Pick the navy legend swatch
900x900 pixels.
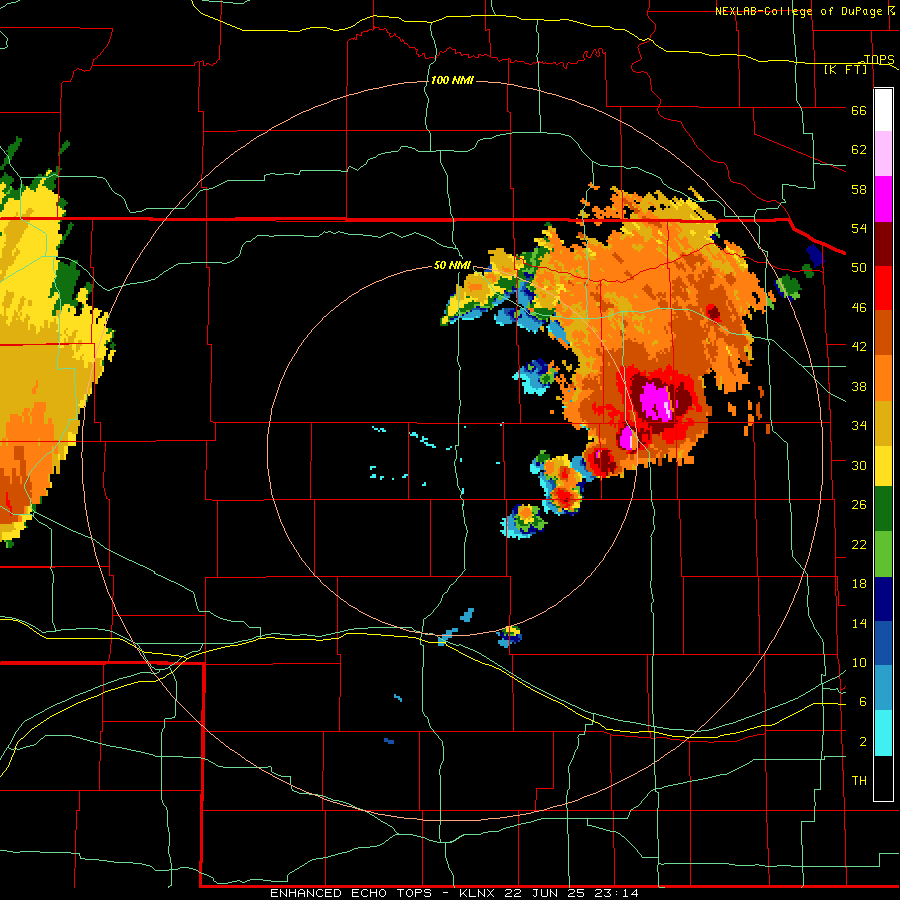click(883, 599)
